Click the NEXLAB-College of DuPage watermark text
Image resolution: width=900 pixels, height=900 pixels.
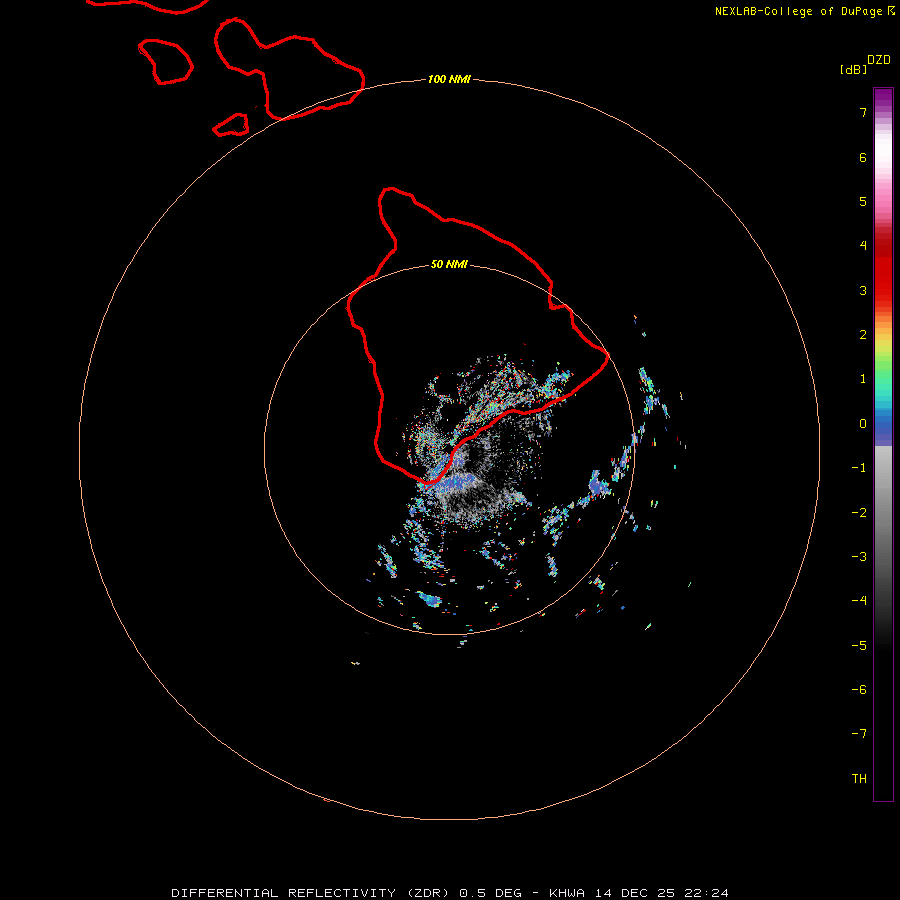click(x=804, y=11)
